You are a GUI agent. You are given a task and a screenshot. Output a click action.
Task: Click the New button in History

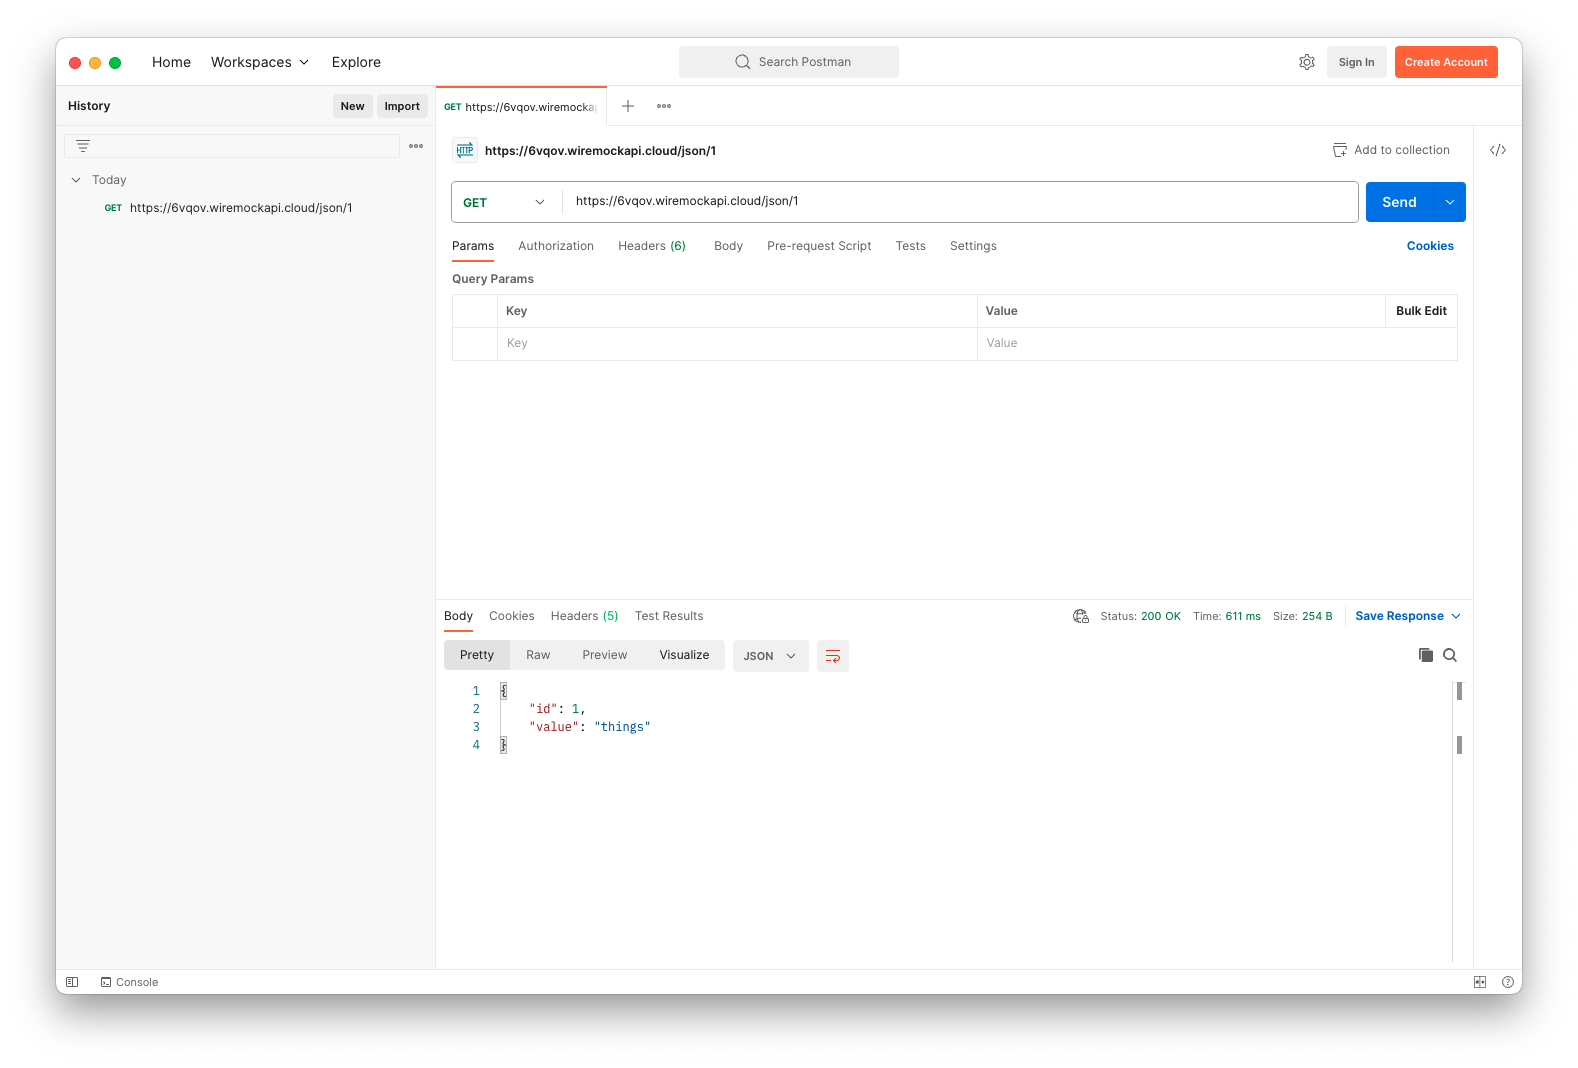tap(352, 106)
